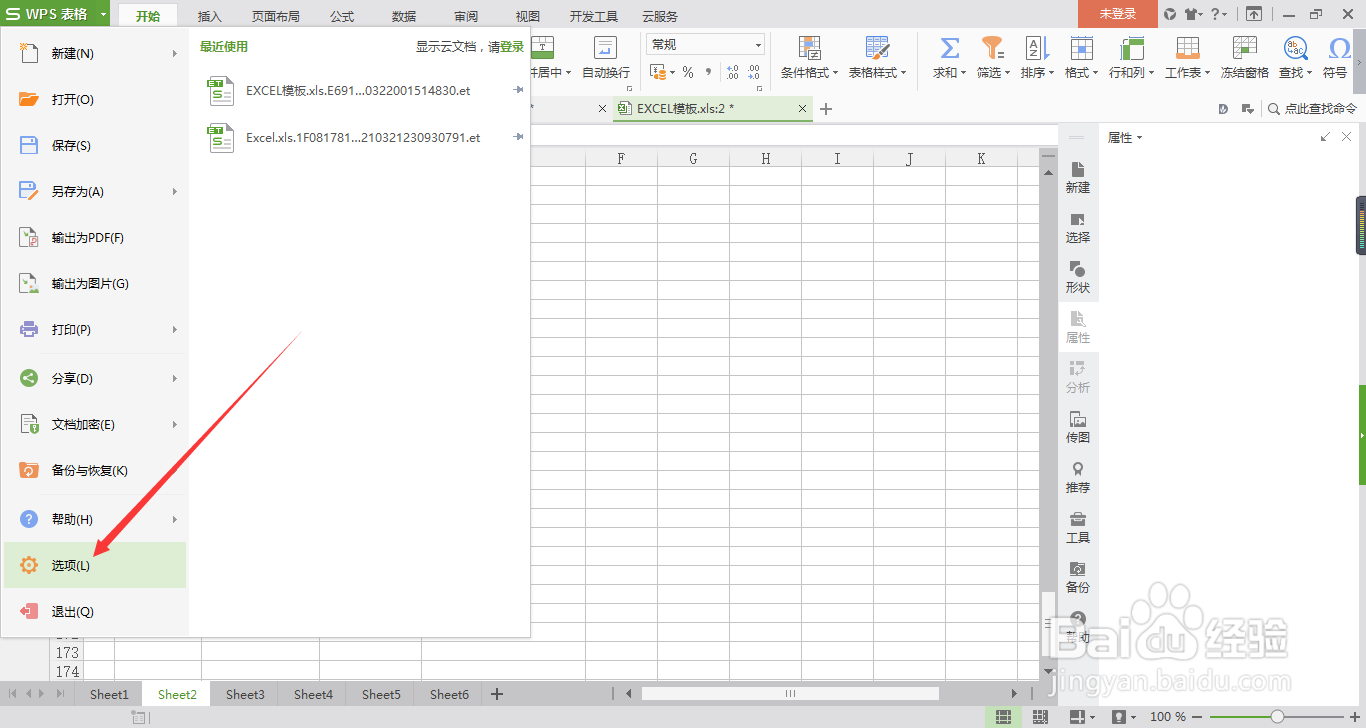
Task: Click the 求和 (sum) sigma icon
Action: (950, 48)
